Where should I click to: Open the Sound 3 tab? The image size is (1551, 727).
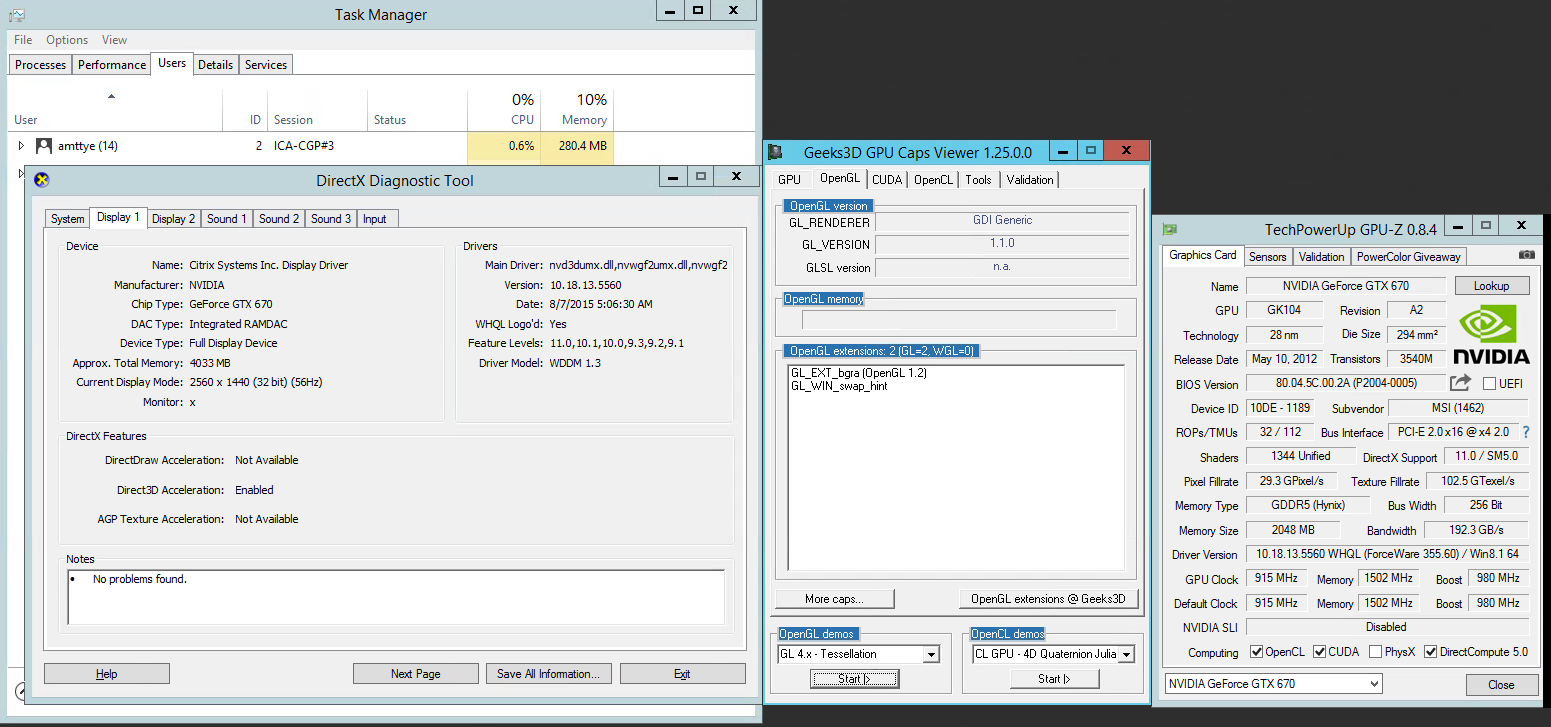pos(331,219)
